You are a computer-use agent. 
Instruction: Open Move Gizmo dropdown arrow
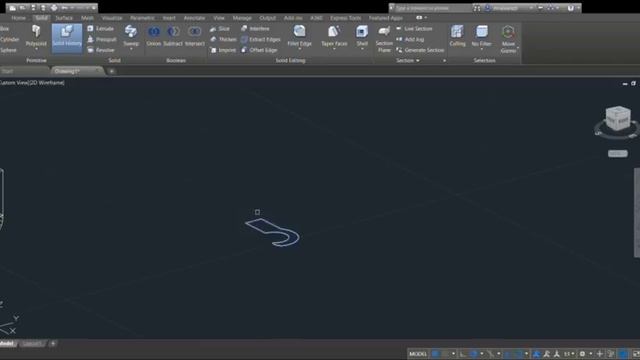(x=518, y=48)
